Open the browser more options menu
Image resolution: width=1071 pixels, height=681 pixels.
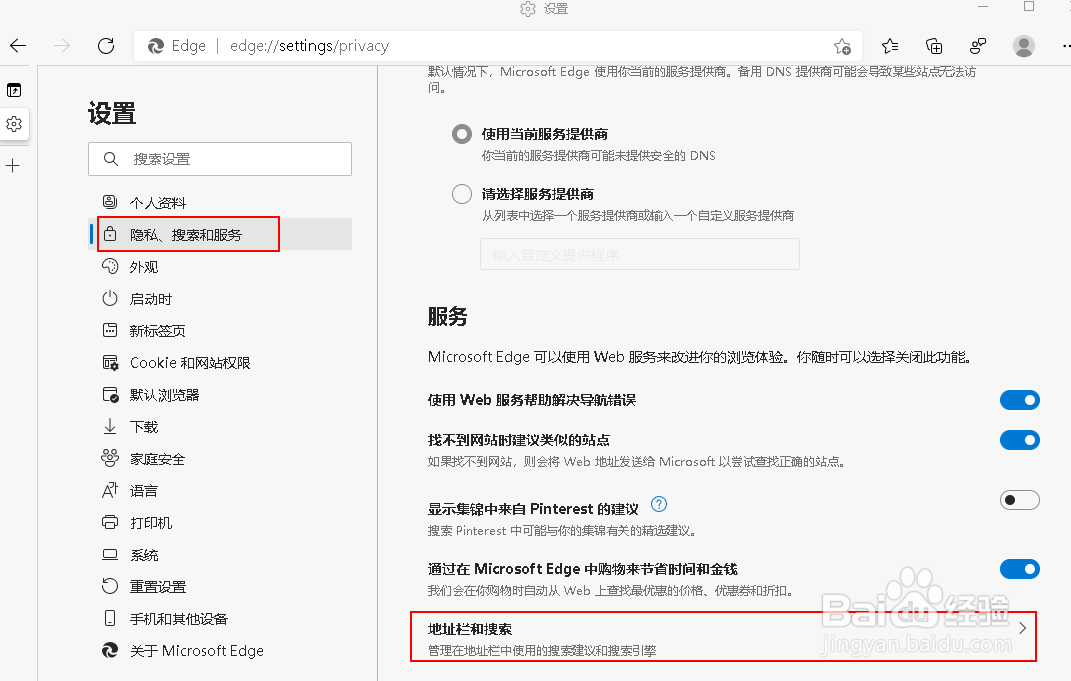click(x=1065, y=46)
